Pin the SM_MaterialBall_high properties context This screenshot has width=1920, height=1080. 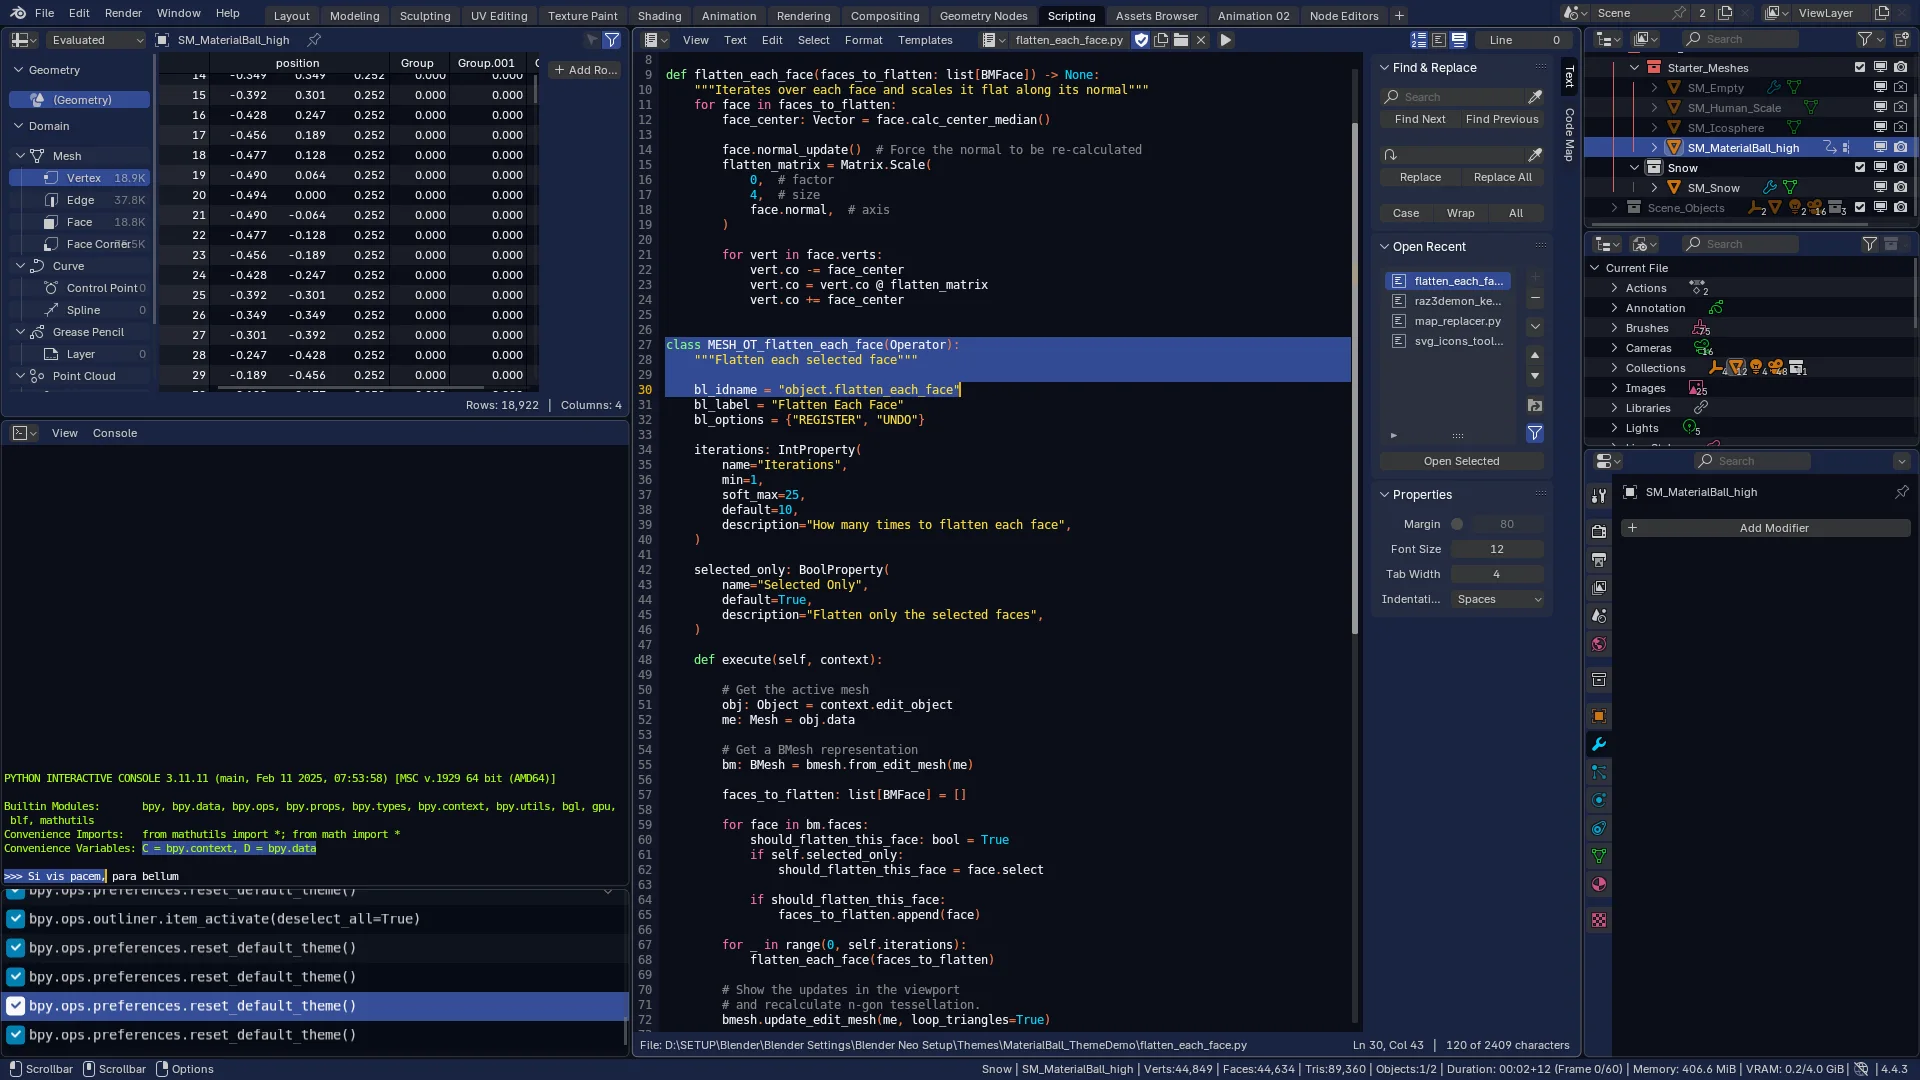(x=1901, y=492)
